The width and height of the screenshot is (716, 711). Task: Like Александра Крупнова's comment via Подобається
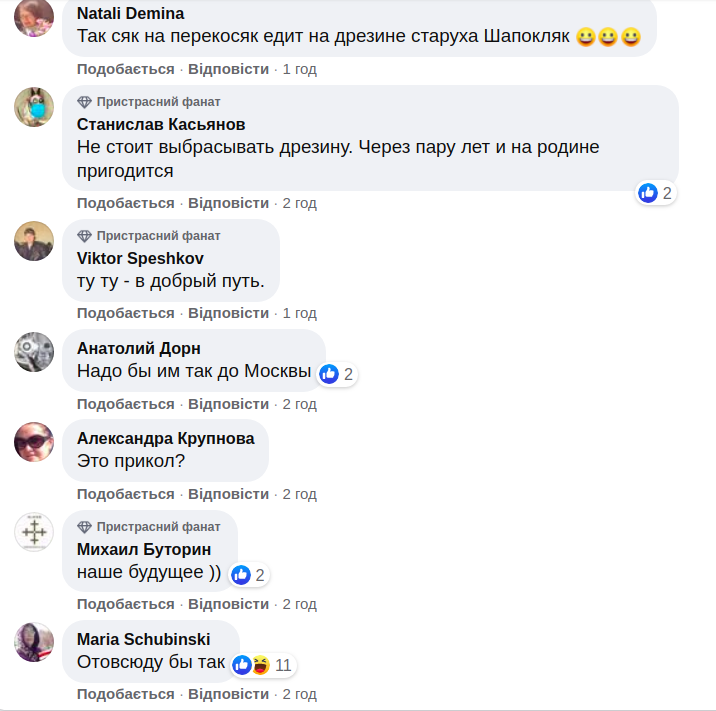coord(125,494)
